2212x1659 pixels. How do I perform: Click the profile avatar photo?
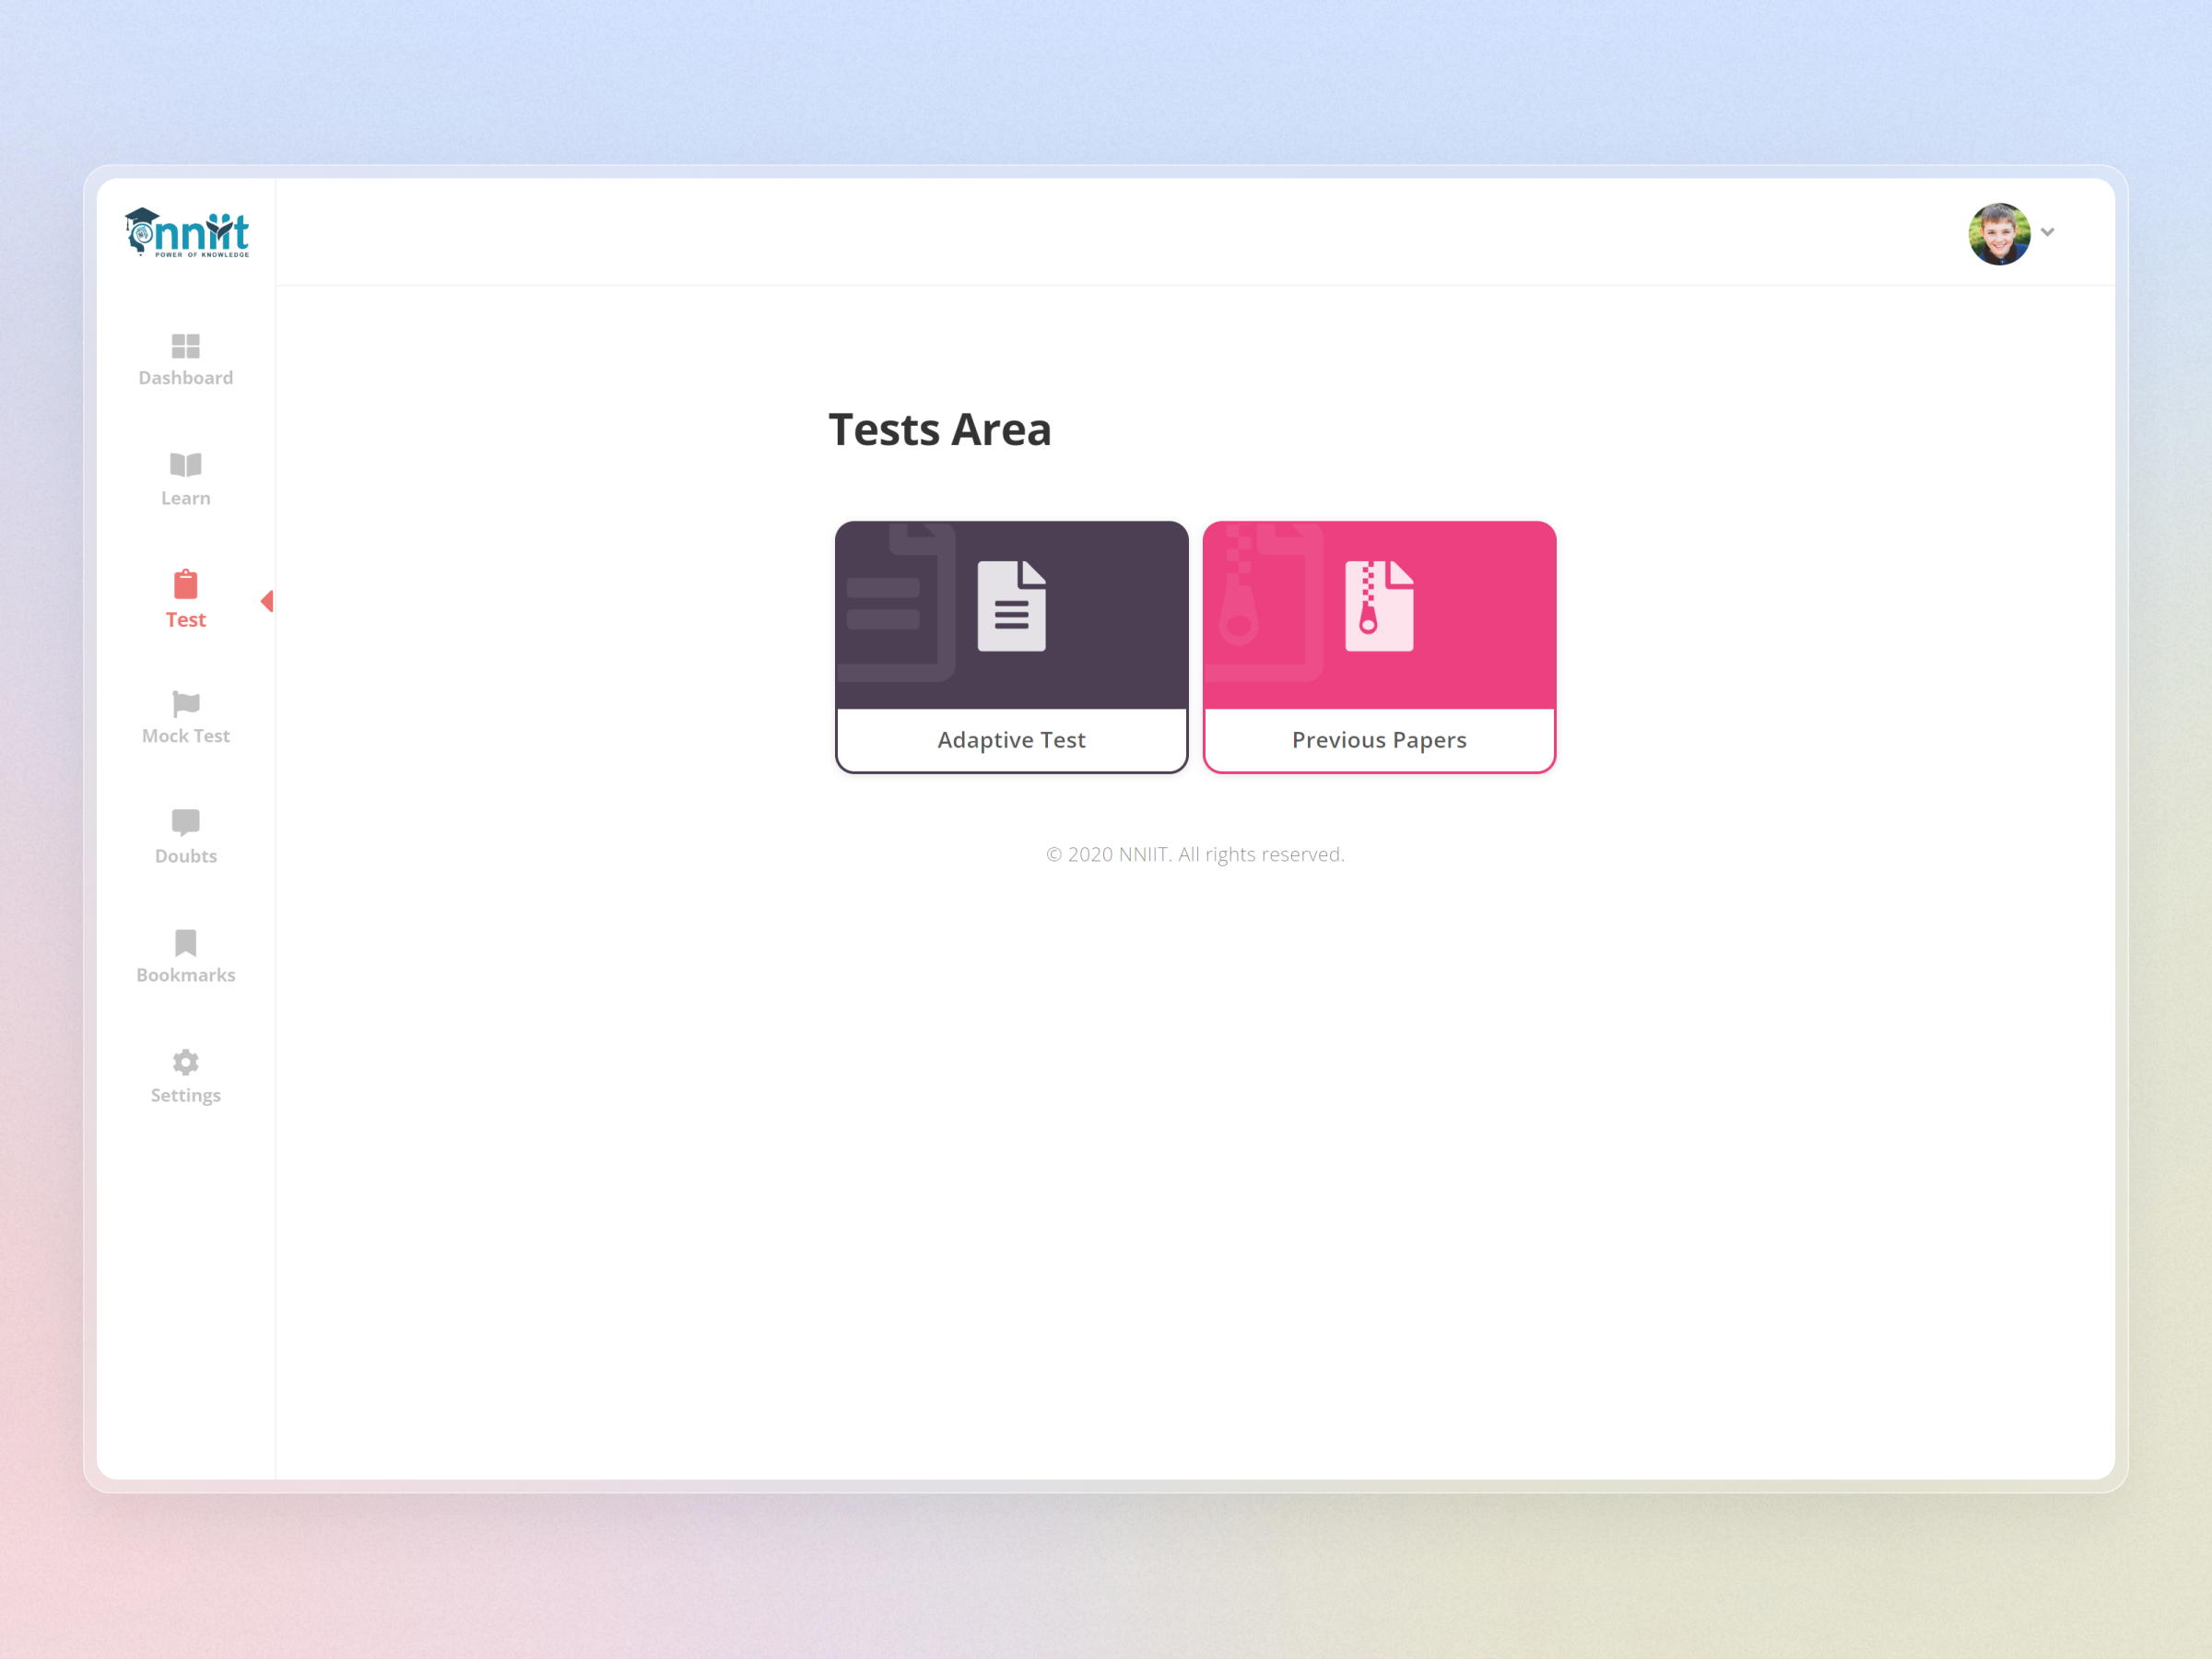1999,232
